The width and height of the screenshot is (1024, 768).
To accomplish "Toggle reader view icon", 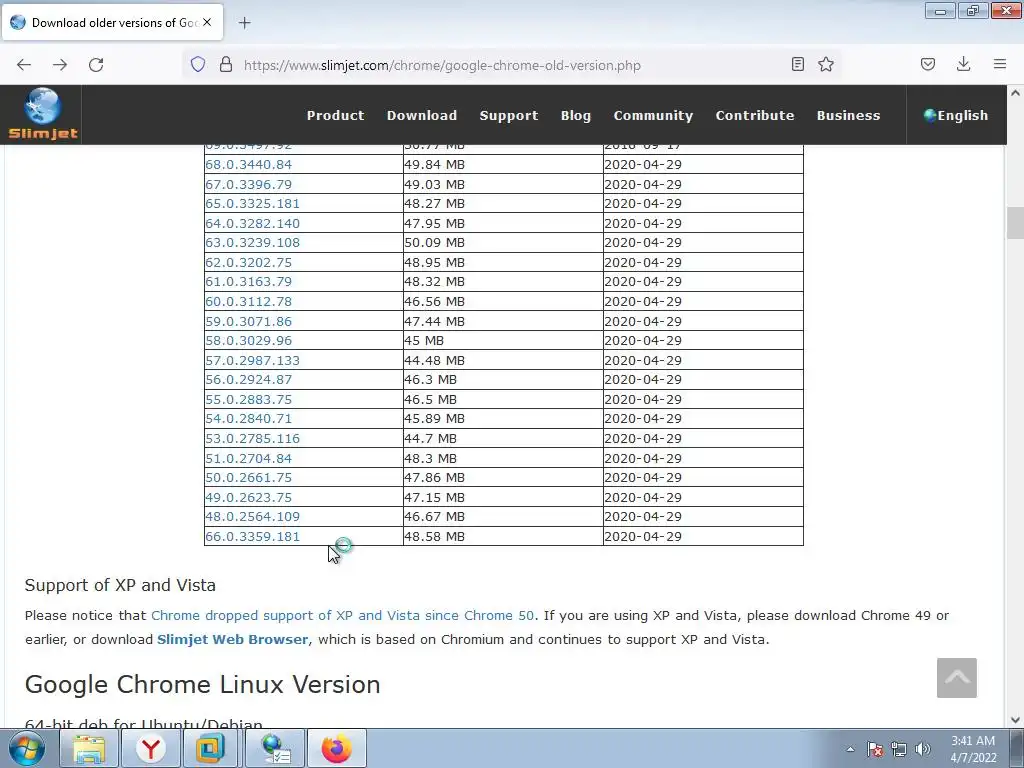I will (797, 64).
